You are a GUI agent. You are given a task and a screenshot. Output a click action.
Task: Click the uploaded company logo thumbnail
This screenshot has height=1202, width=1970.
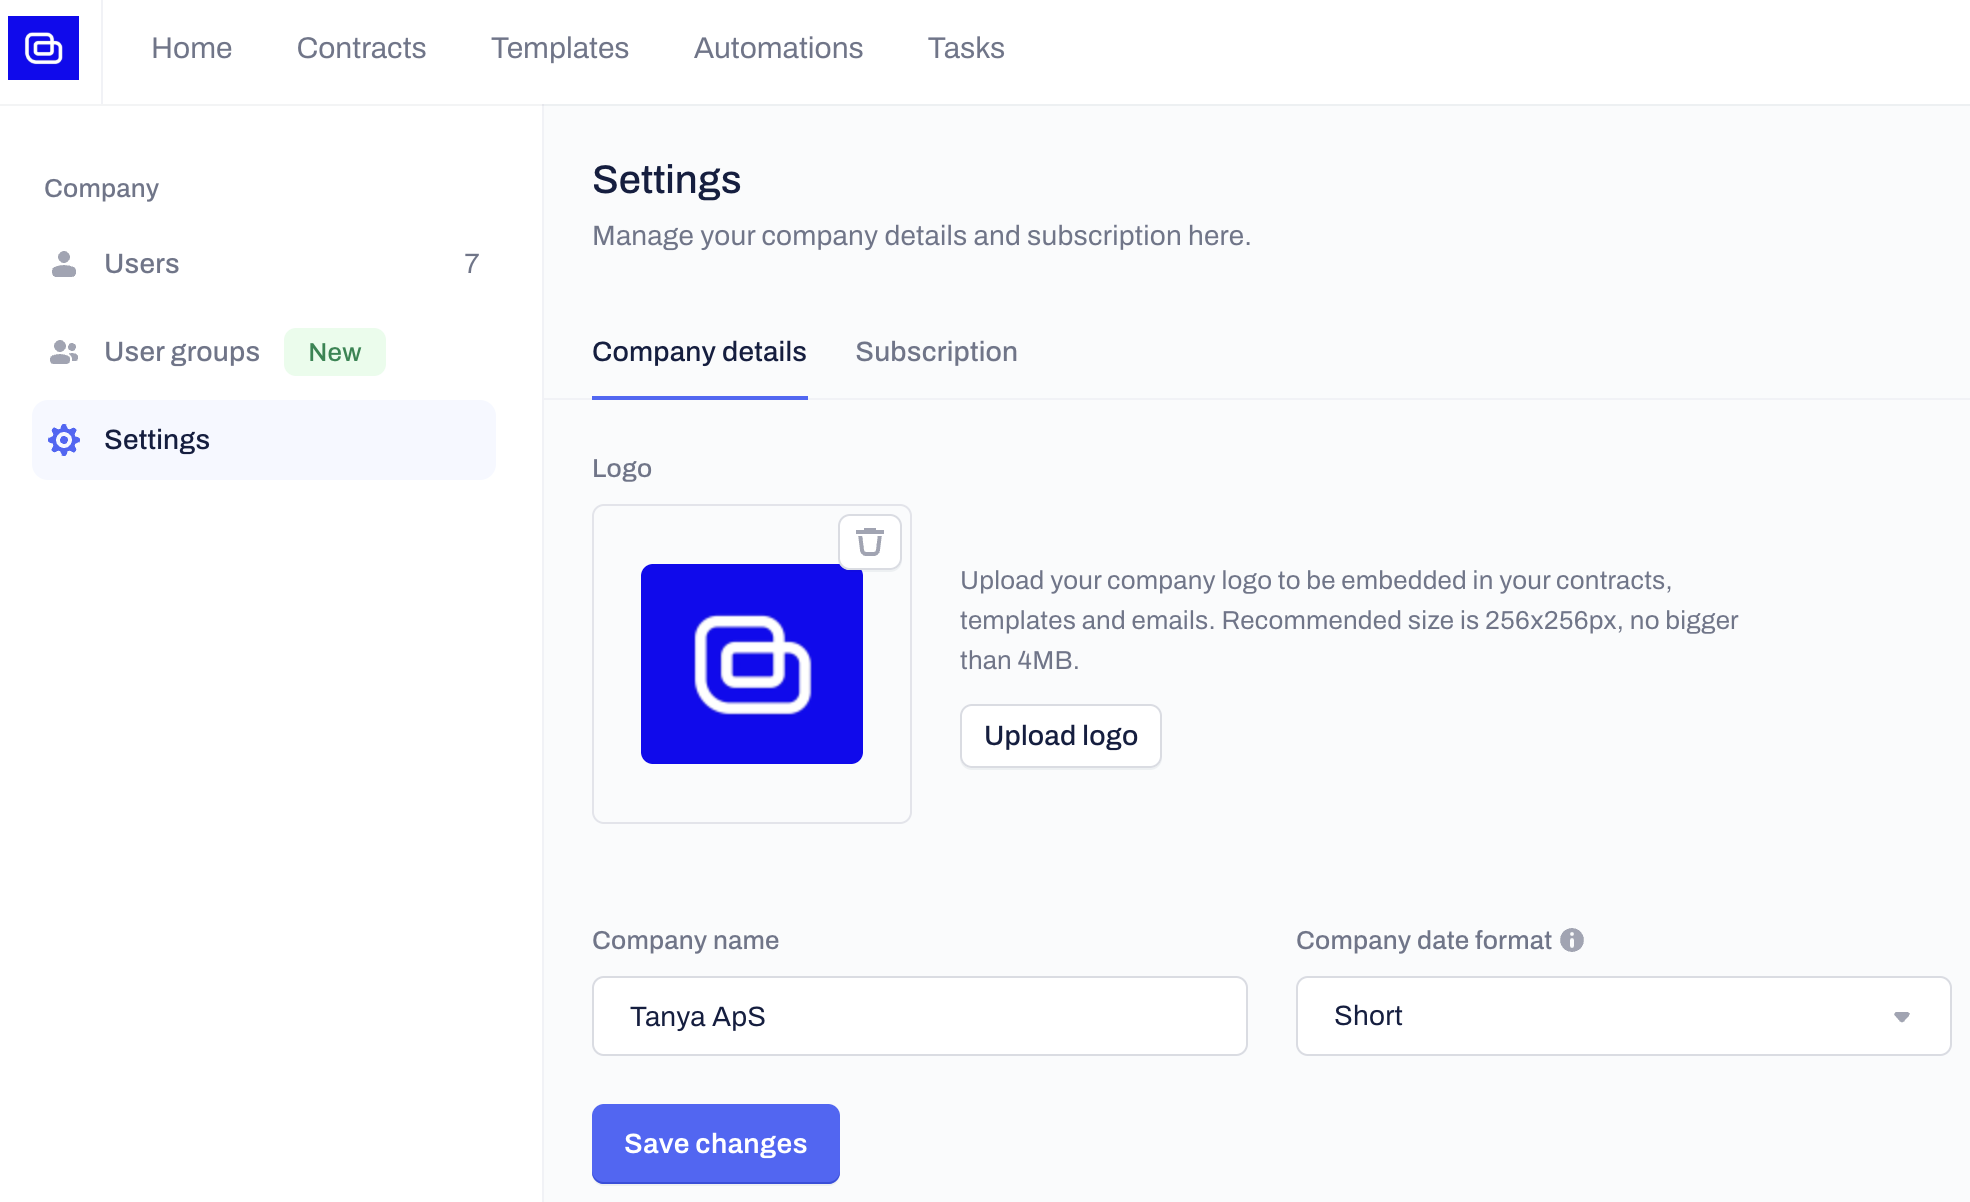751,664
